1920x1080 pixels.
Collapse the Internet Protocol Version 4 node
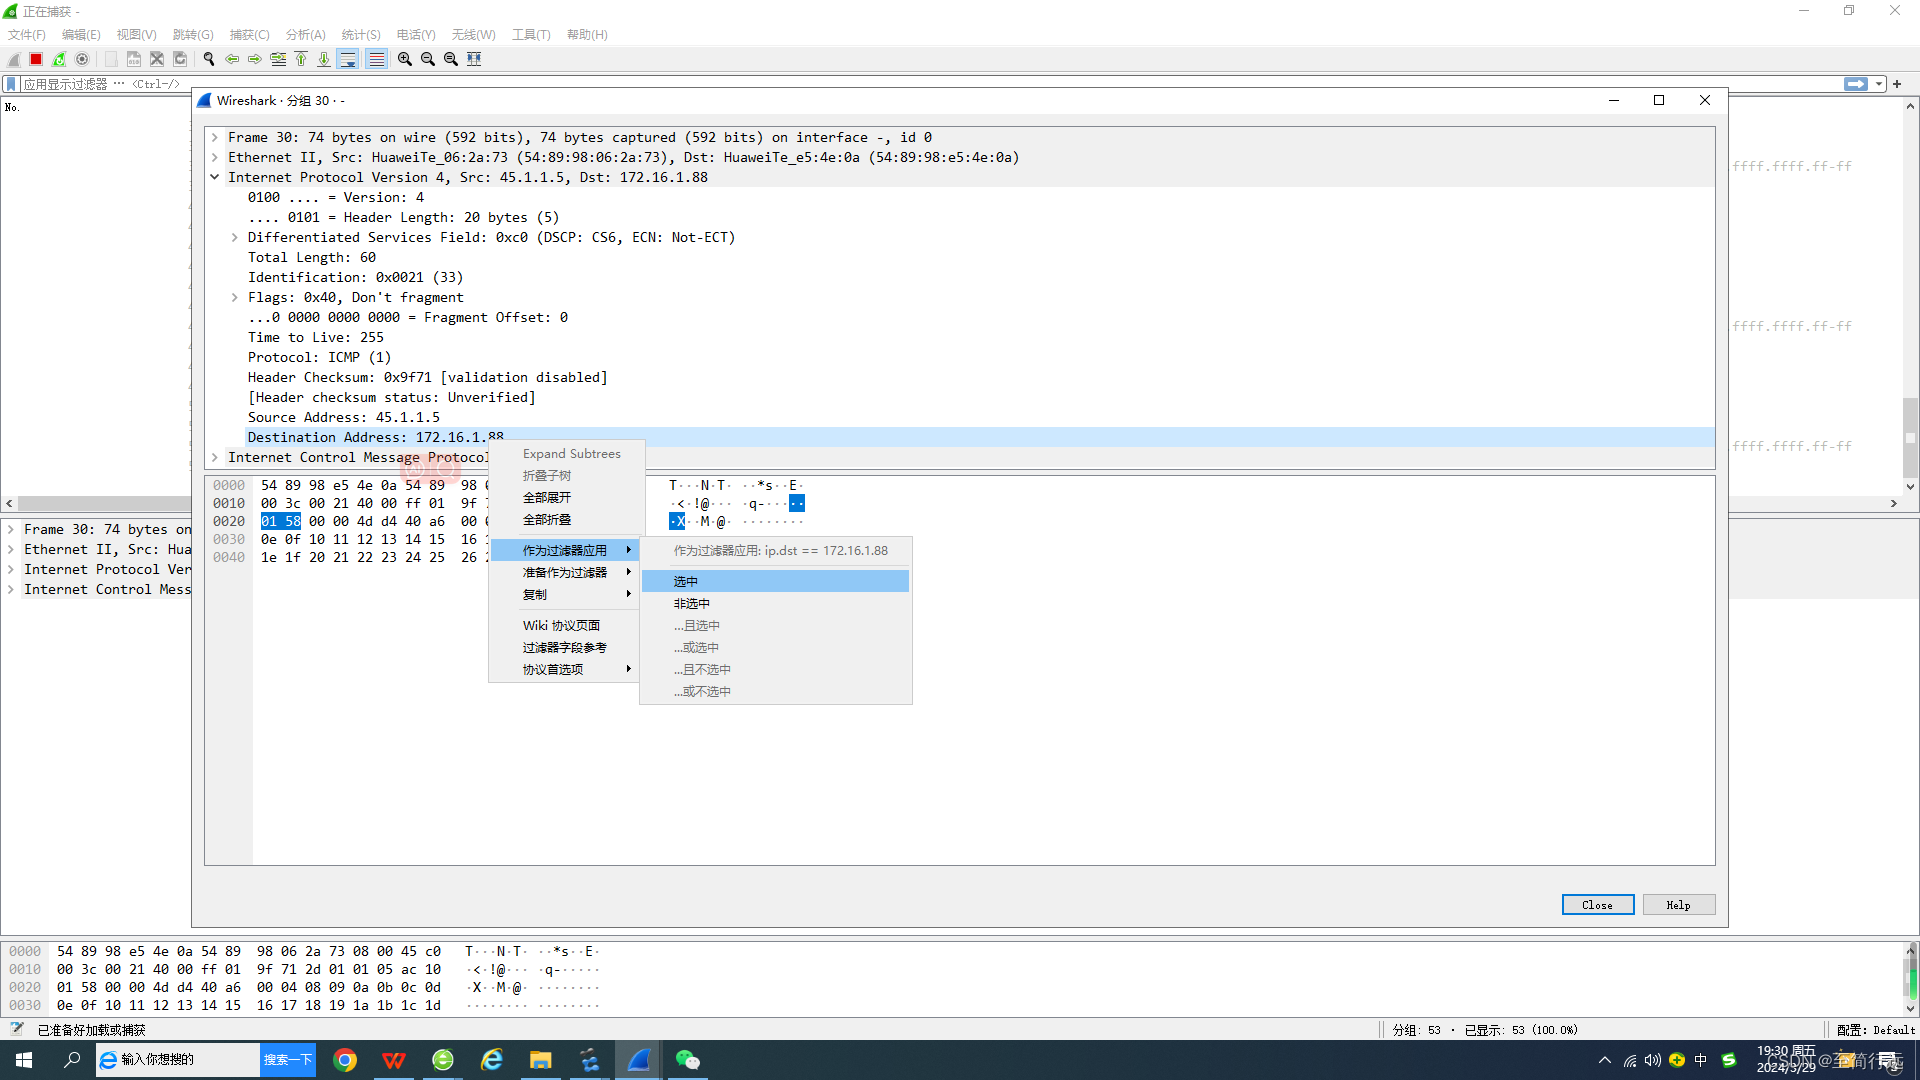215,177
